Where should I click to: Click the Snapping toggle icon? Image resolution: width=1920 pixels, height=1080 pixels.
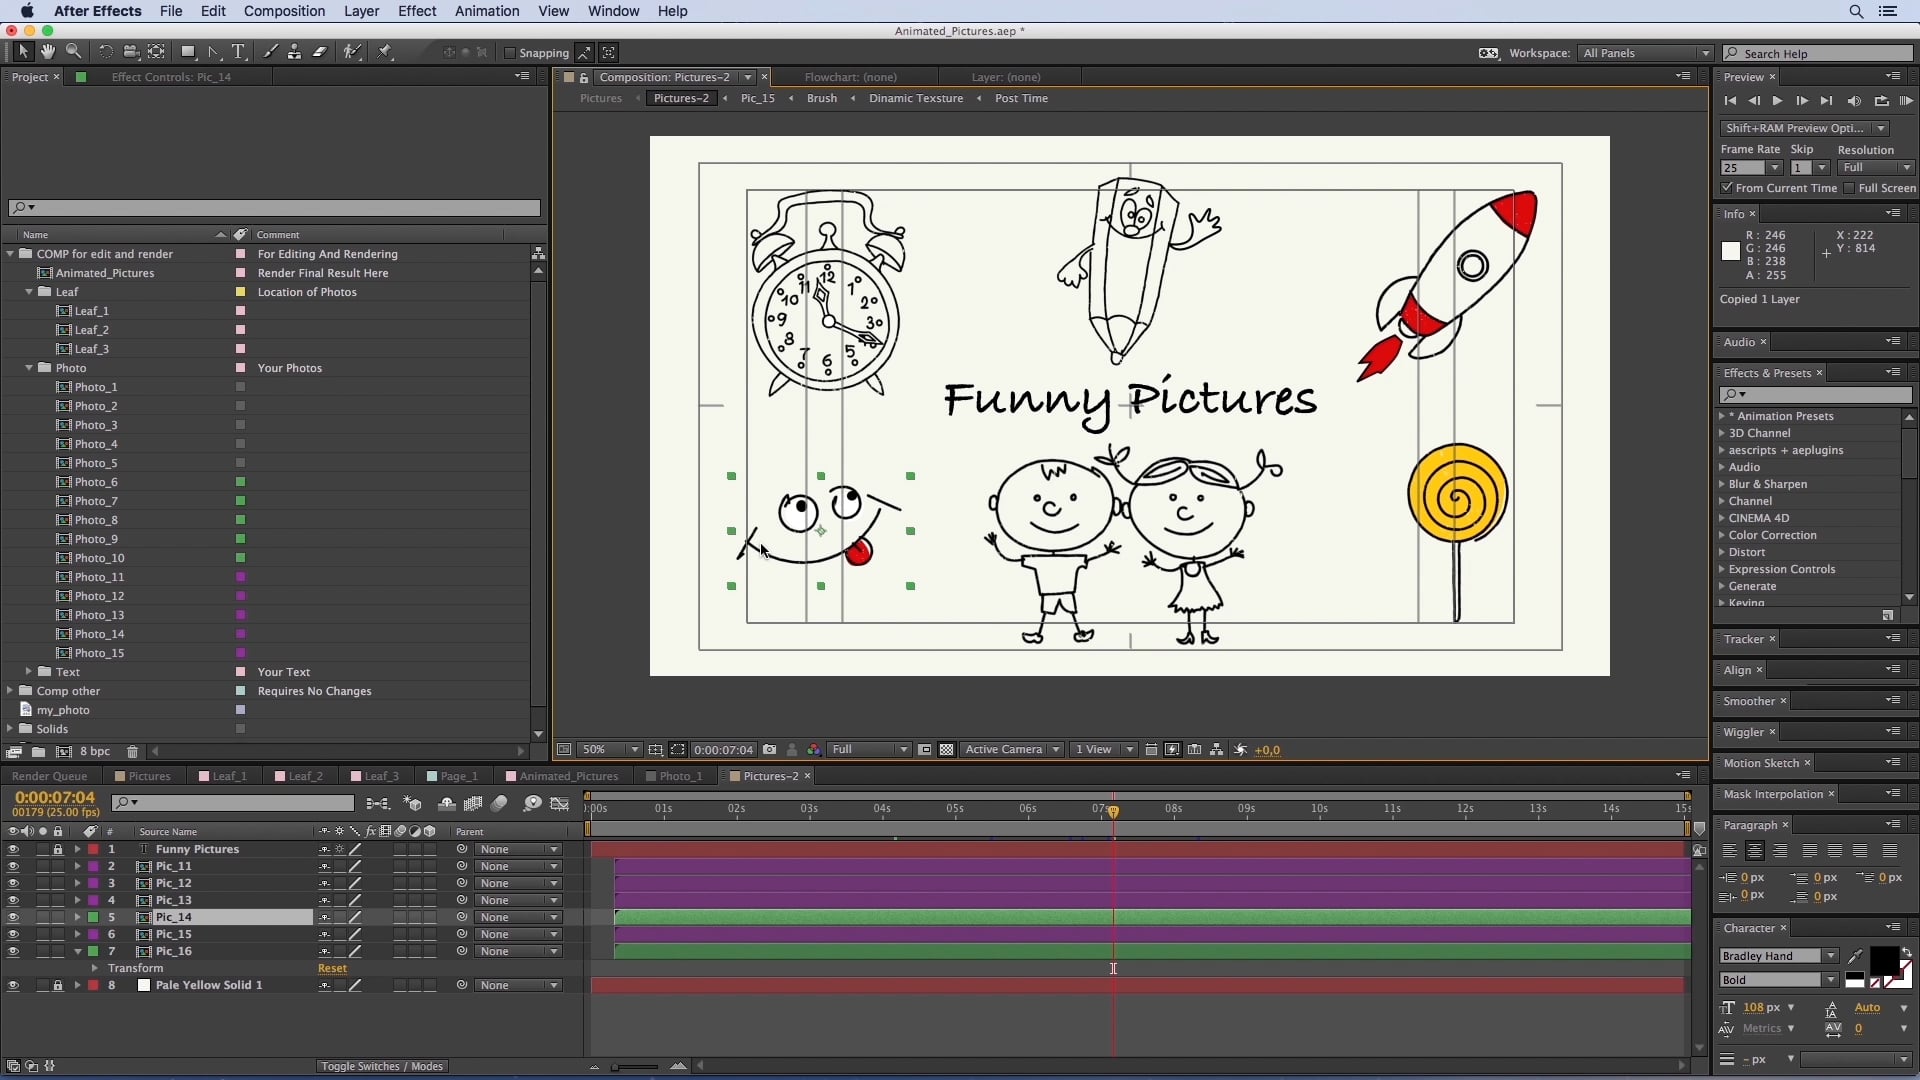pos(513,53)
